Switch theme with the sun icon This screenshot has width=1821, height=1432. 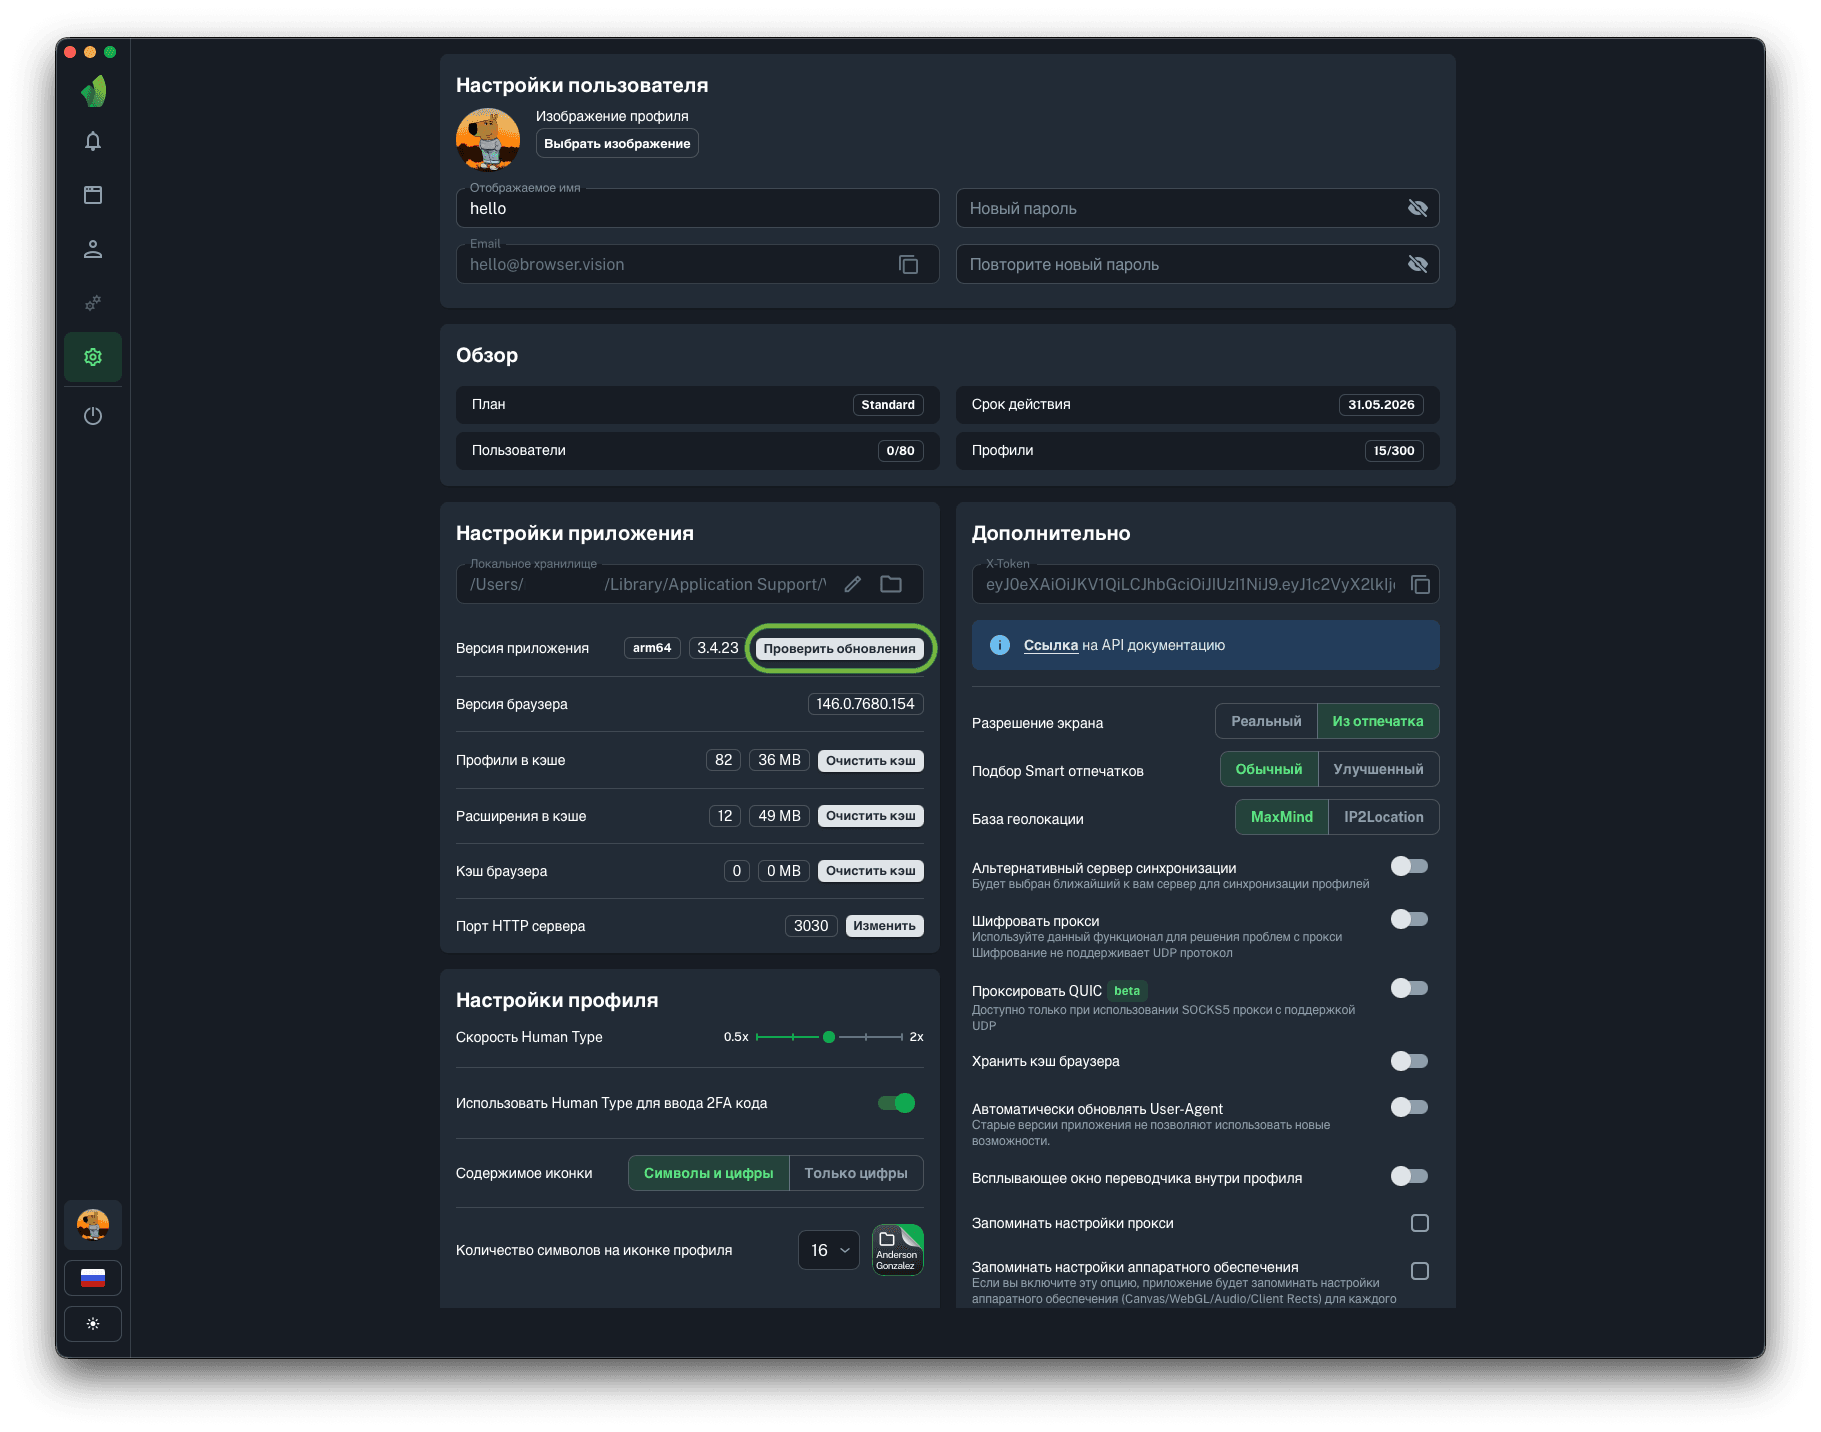tap(93, 1324)
